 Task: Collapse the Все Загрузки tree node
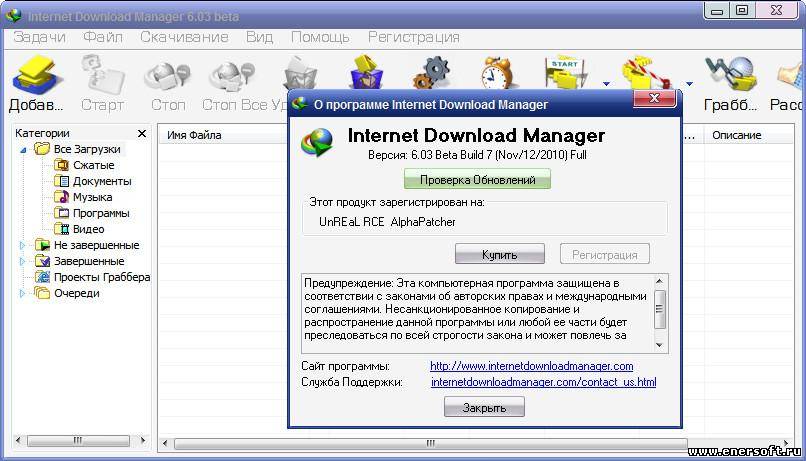click(x=23, y=150)
